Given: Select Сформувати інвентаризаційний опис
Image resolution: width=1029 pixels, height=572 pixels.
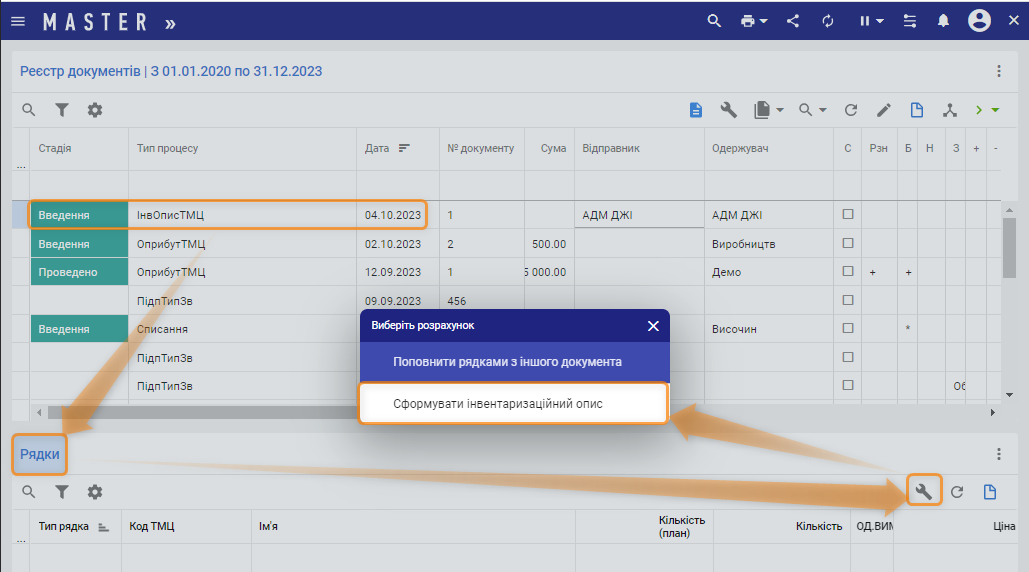Looking at the screenshot, I should [512, 404].
